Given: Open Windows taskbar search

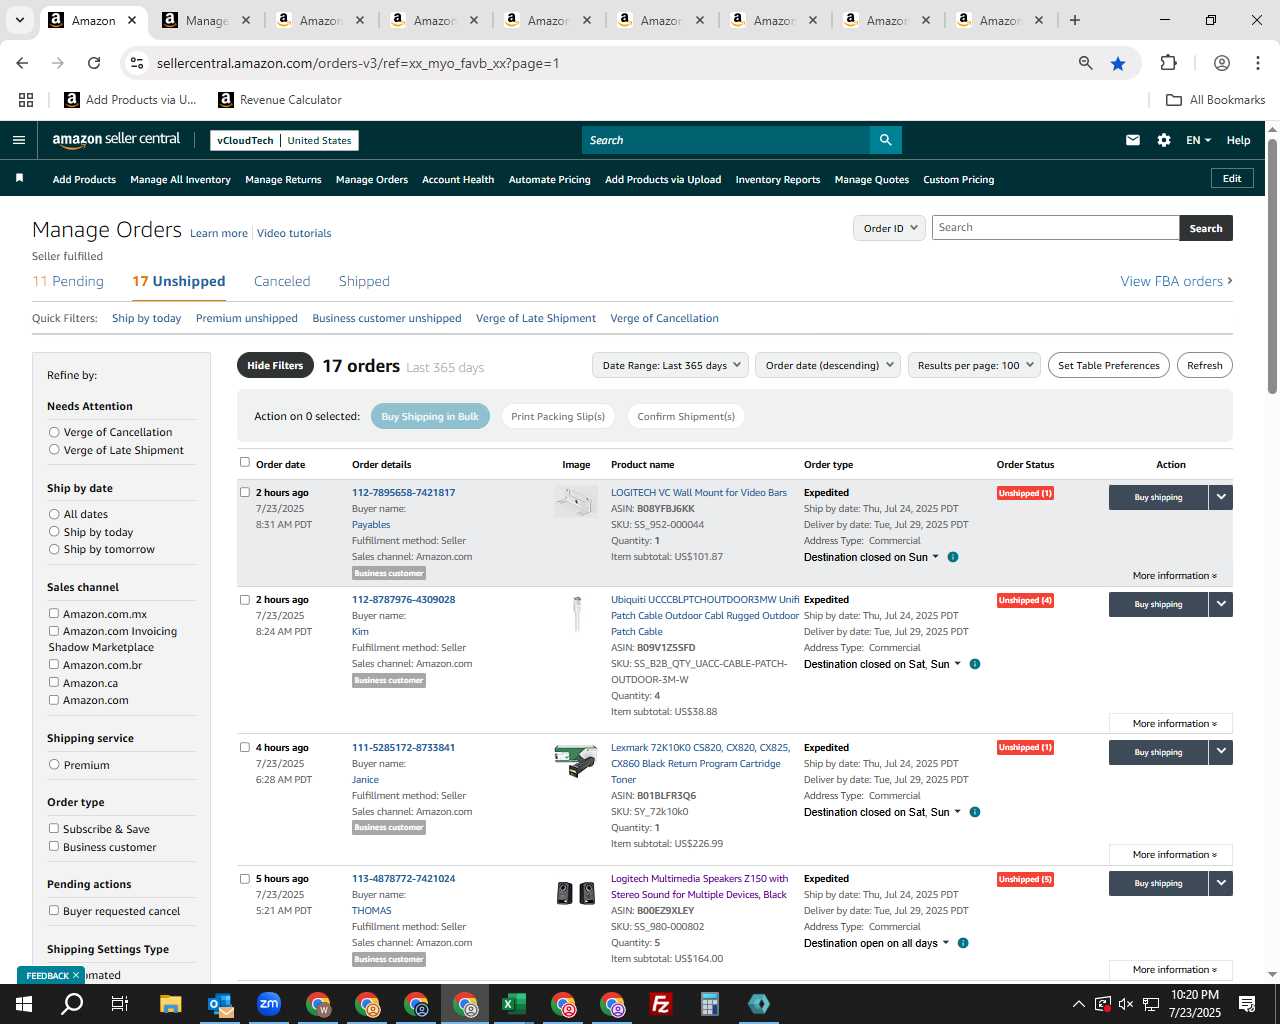Looking at the screenshot, I should tap(72, 1004).
